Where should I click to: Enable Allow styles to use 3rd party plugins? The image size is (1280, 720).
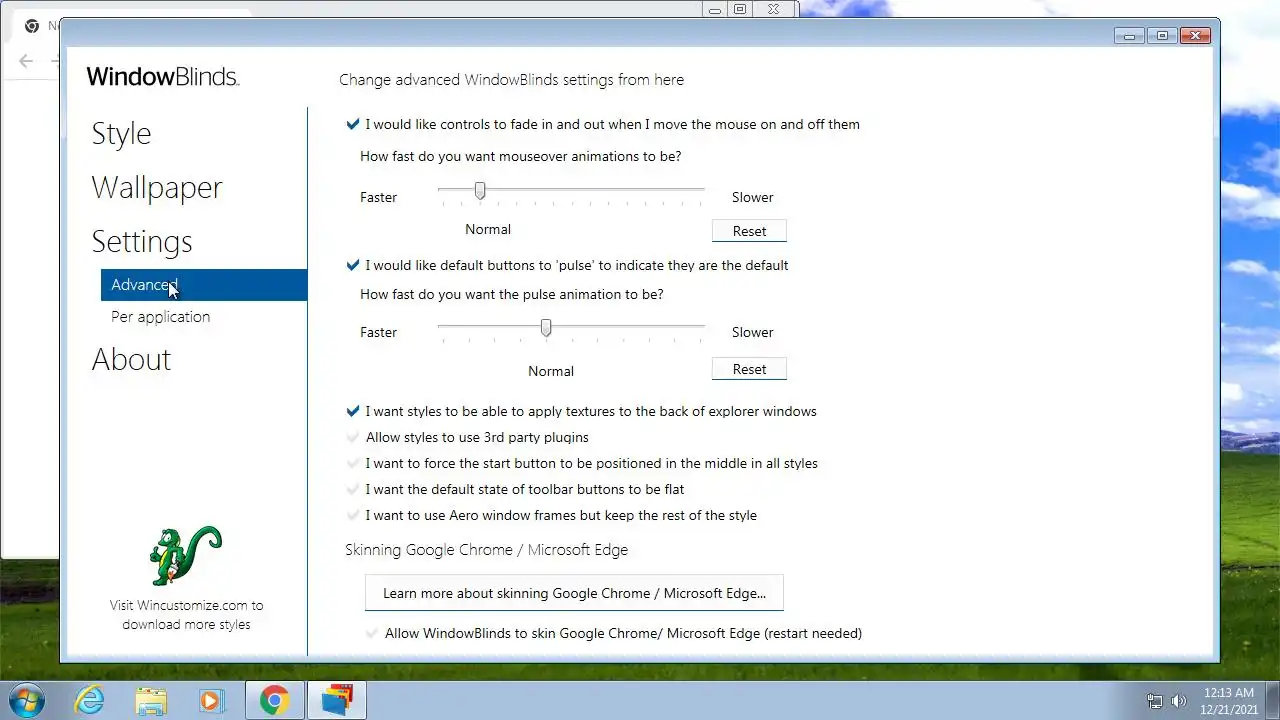click(352, 437)
